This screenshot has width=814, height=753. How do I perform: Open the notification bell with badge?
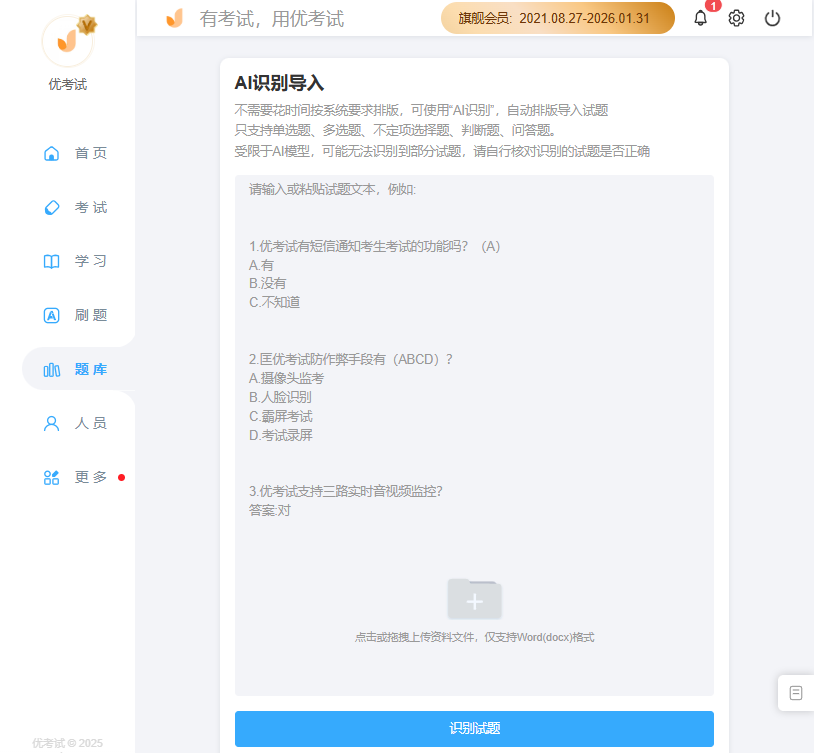[701, 18]
